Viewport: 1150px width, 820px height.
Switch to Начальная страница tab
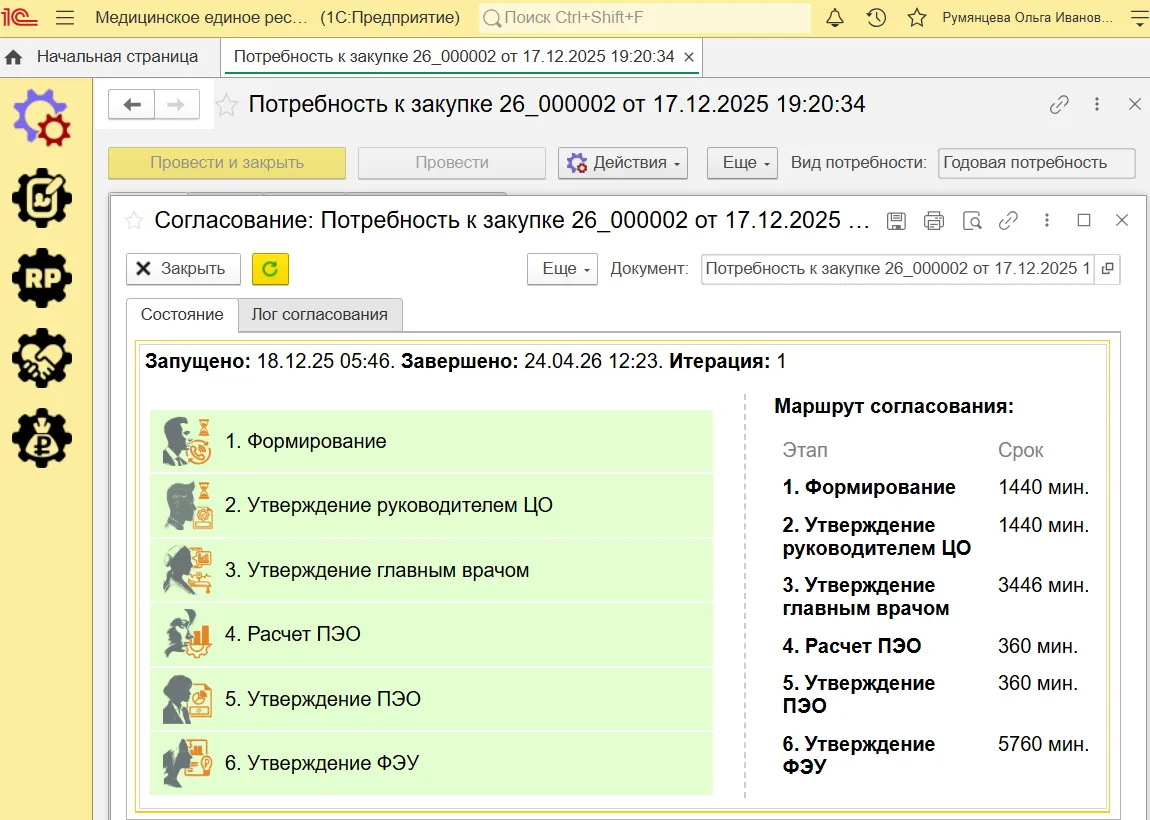point(110,57)
